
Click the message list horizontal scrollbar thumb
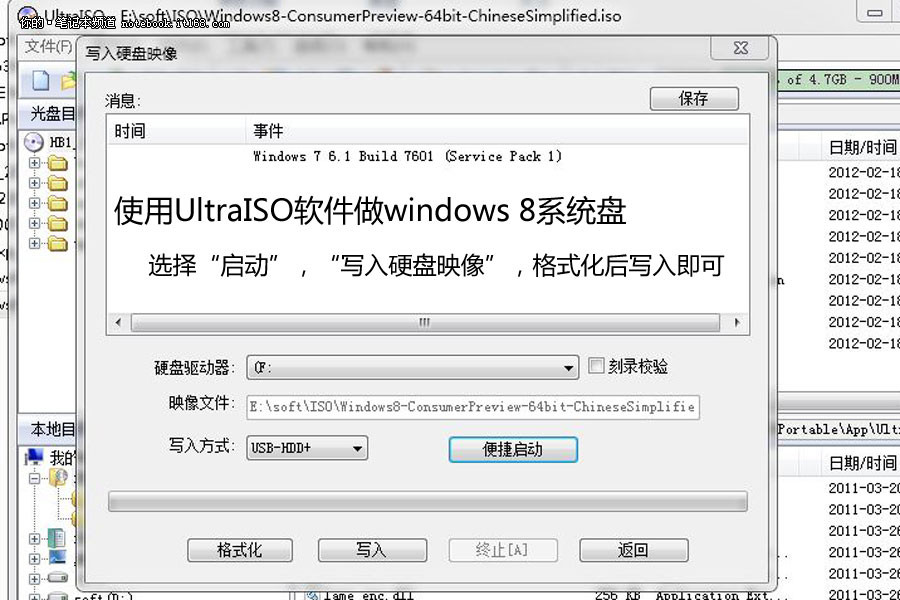coord(425,322)
